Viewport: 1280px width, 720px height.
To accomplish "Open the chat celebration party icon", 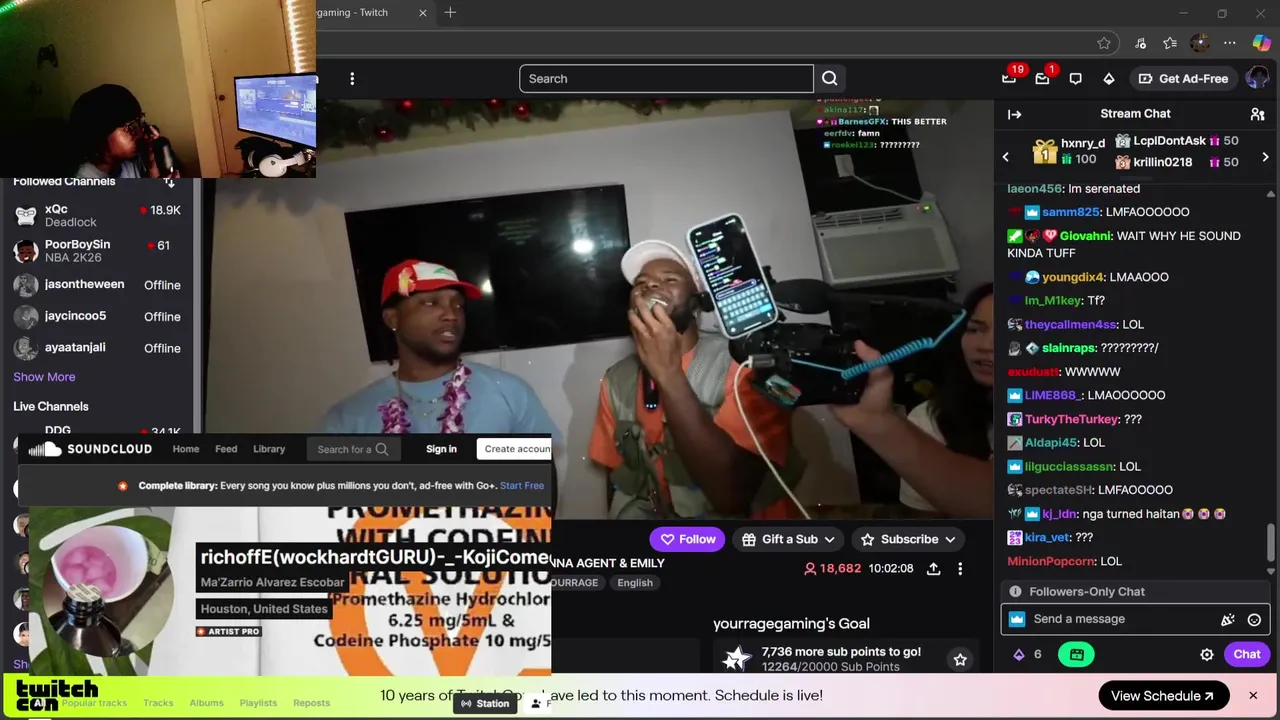I will click(x=1228, y=619).
